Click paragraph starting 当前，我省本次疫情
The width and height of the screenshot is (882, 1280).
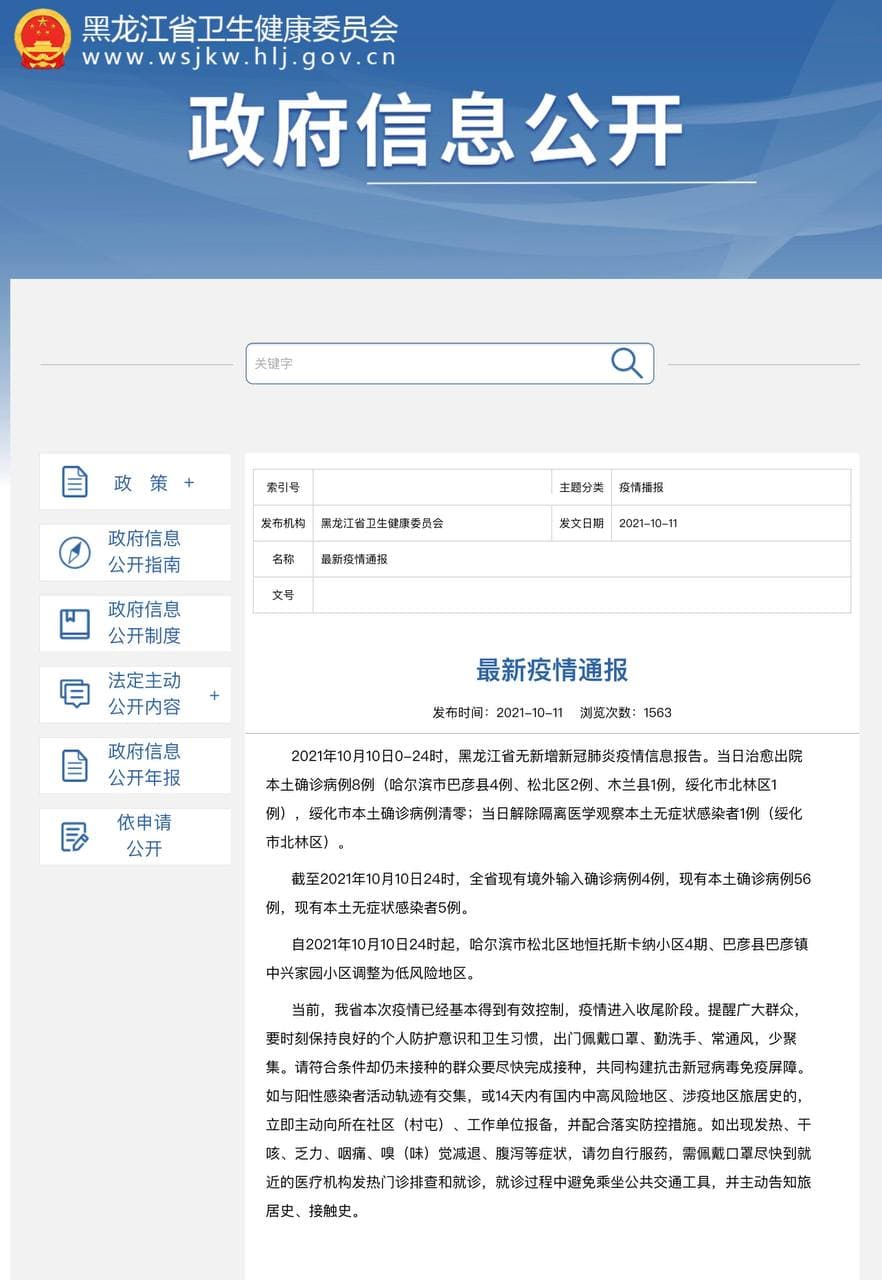538,1110
